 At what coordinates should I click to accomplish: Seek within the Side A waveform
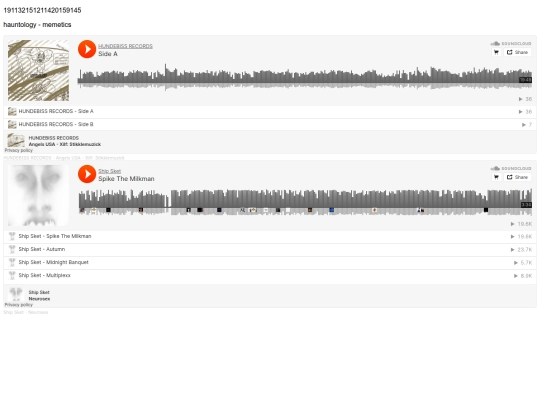click(305, 77)
